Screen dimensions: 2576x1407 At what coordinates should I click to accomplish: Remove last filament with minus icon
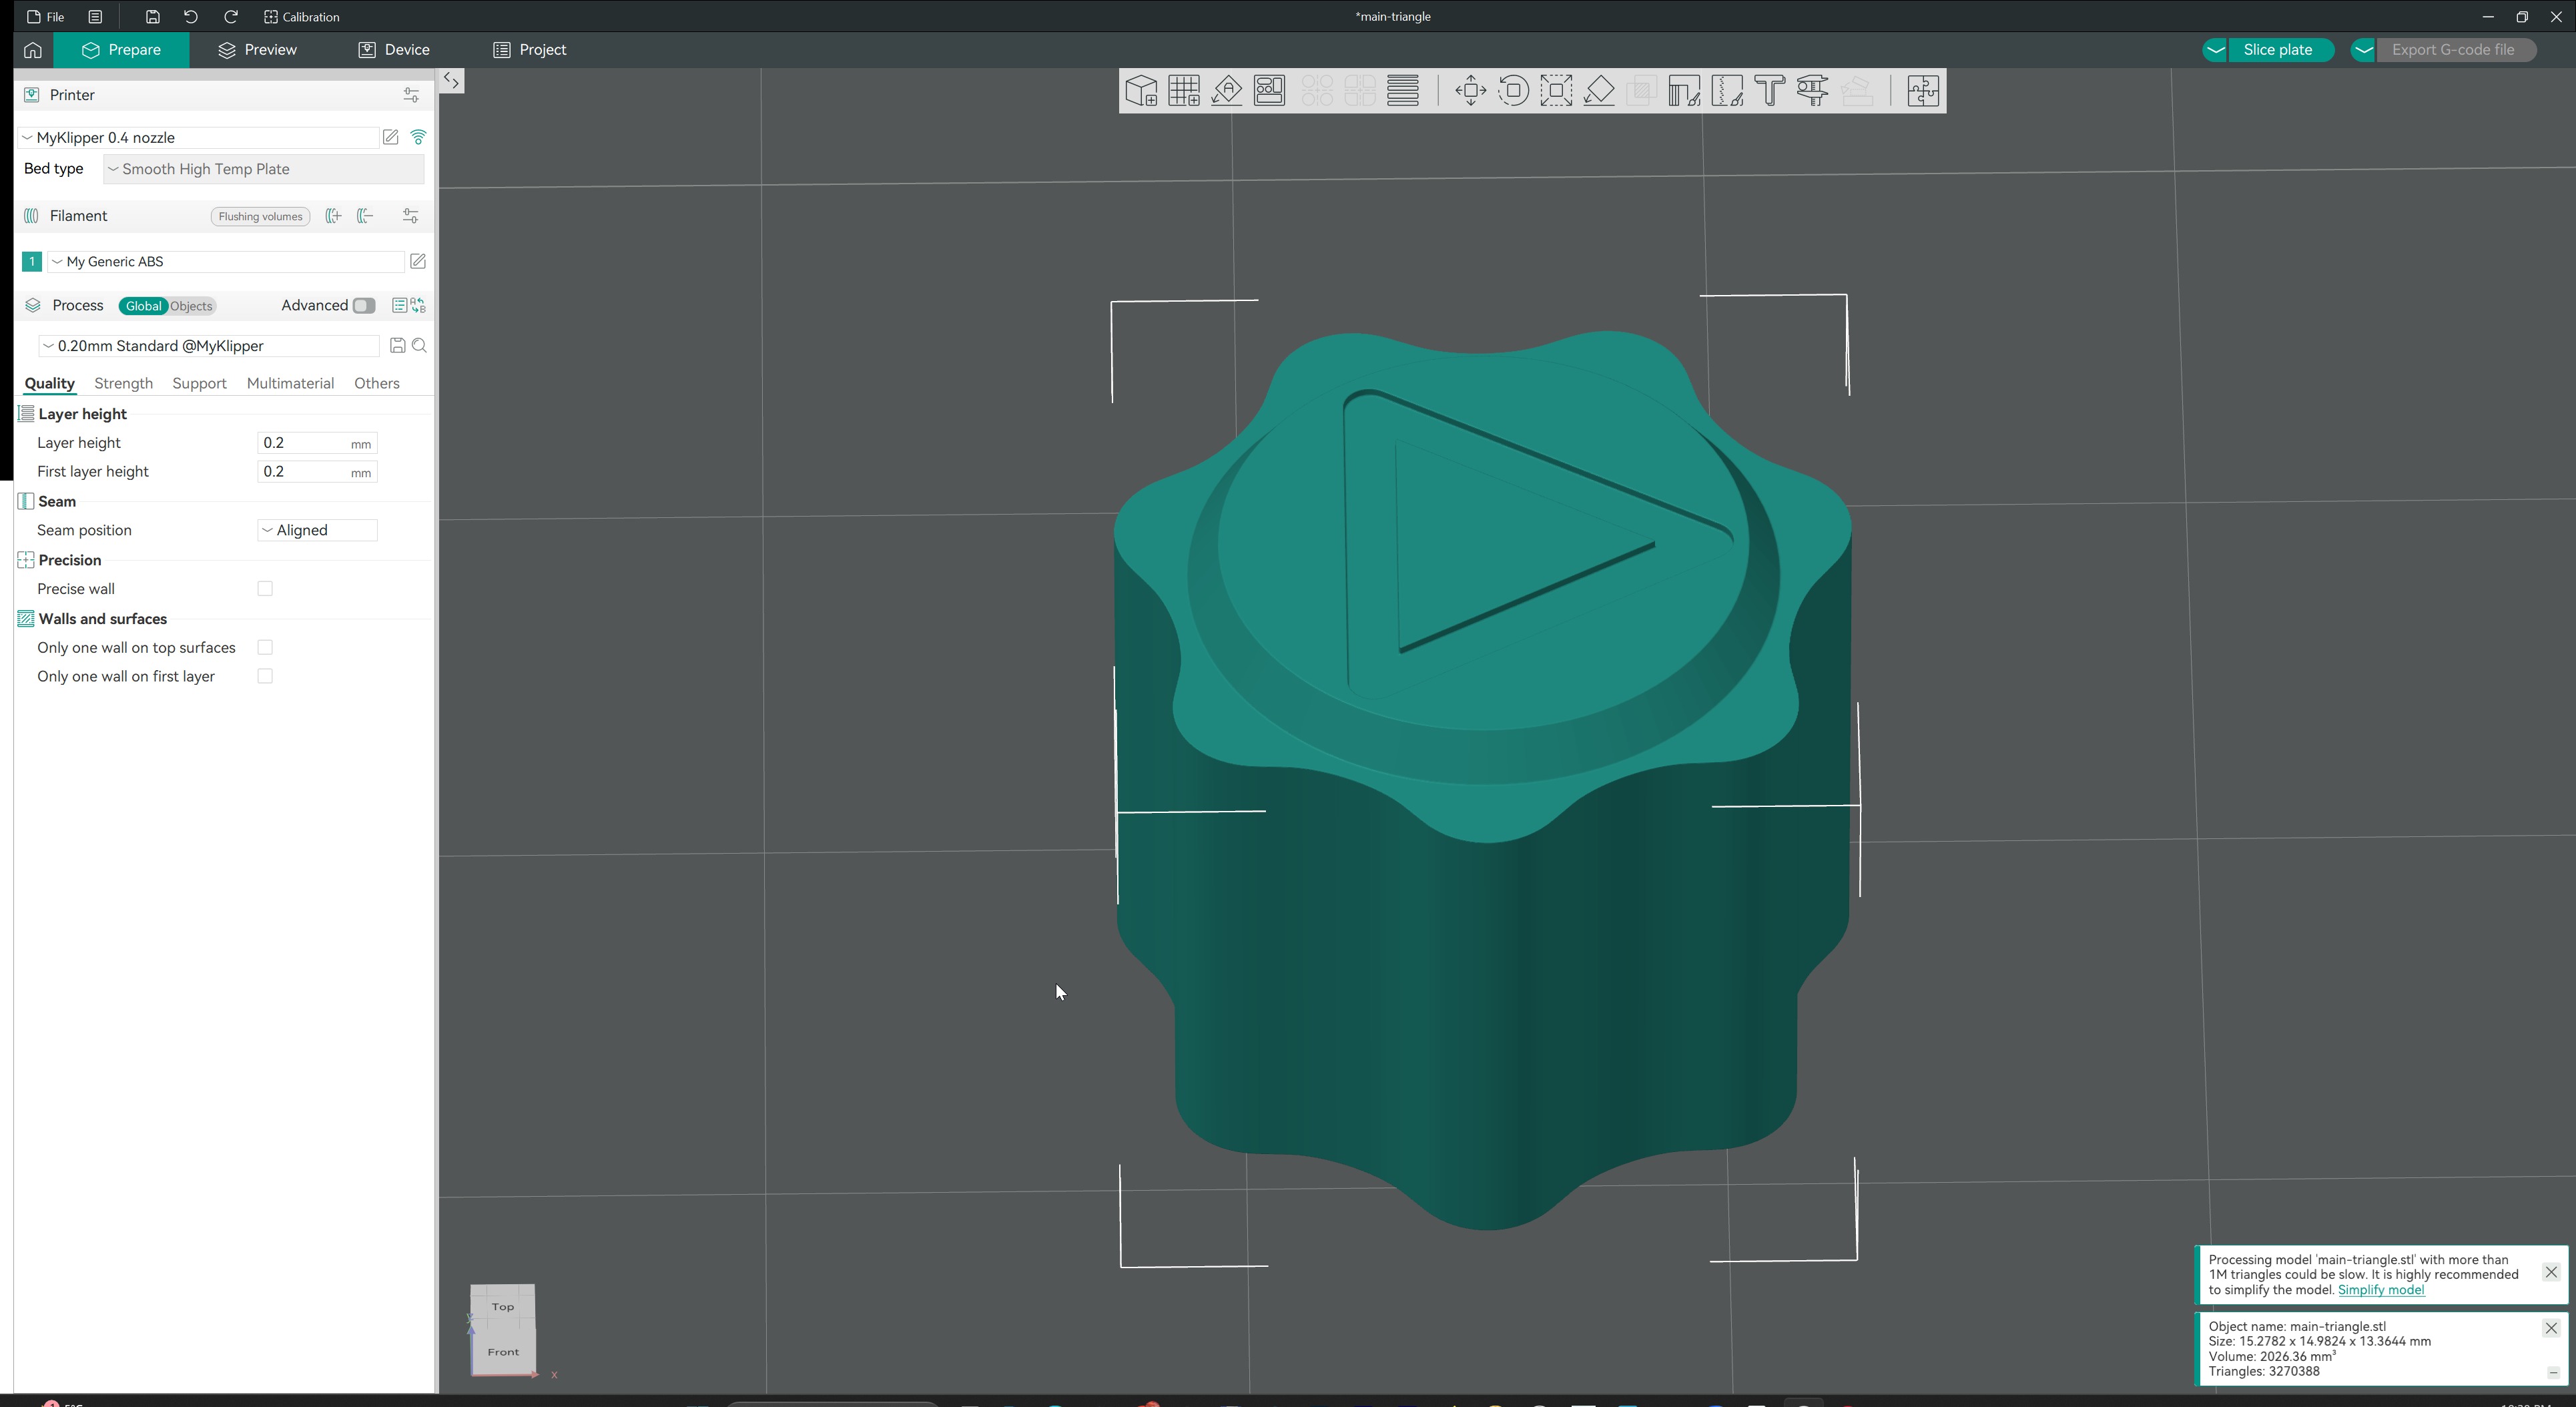click(366, 216)
